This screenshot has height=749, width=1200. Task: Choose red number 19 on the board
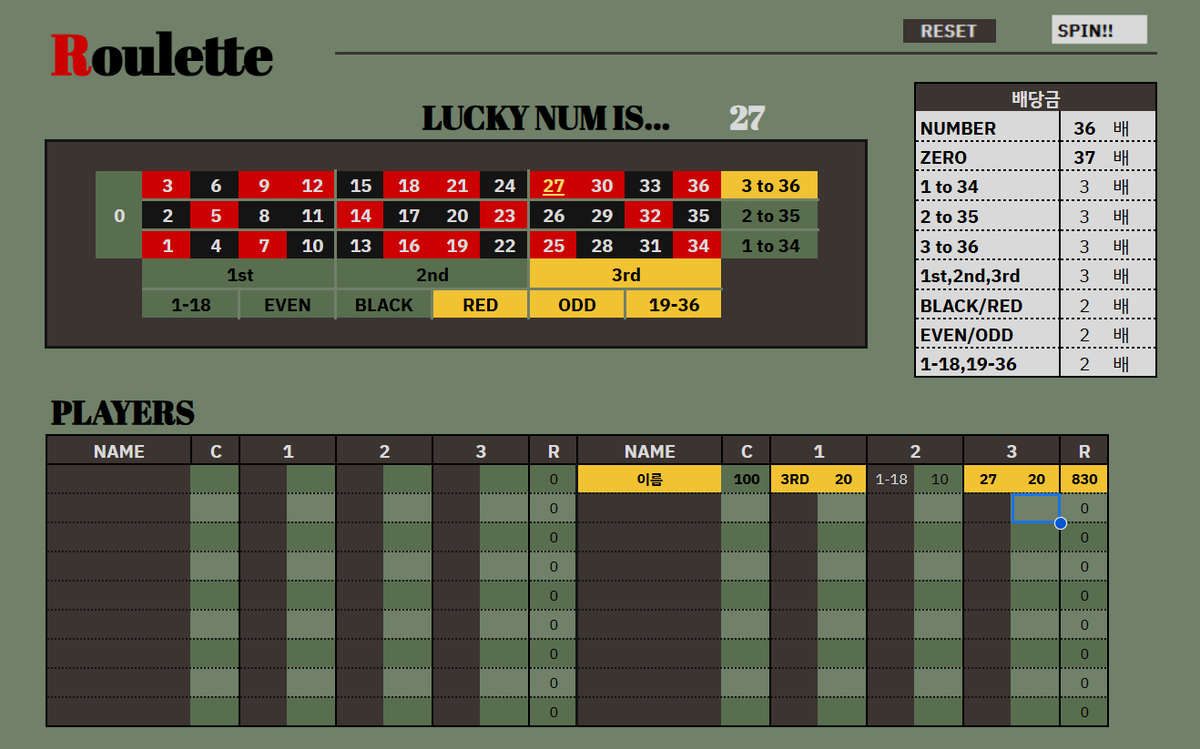coord(457,245)
